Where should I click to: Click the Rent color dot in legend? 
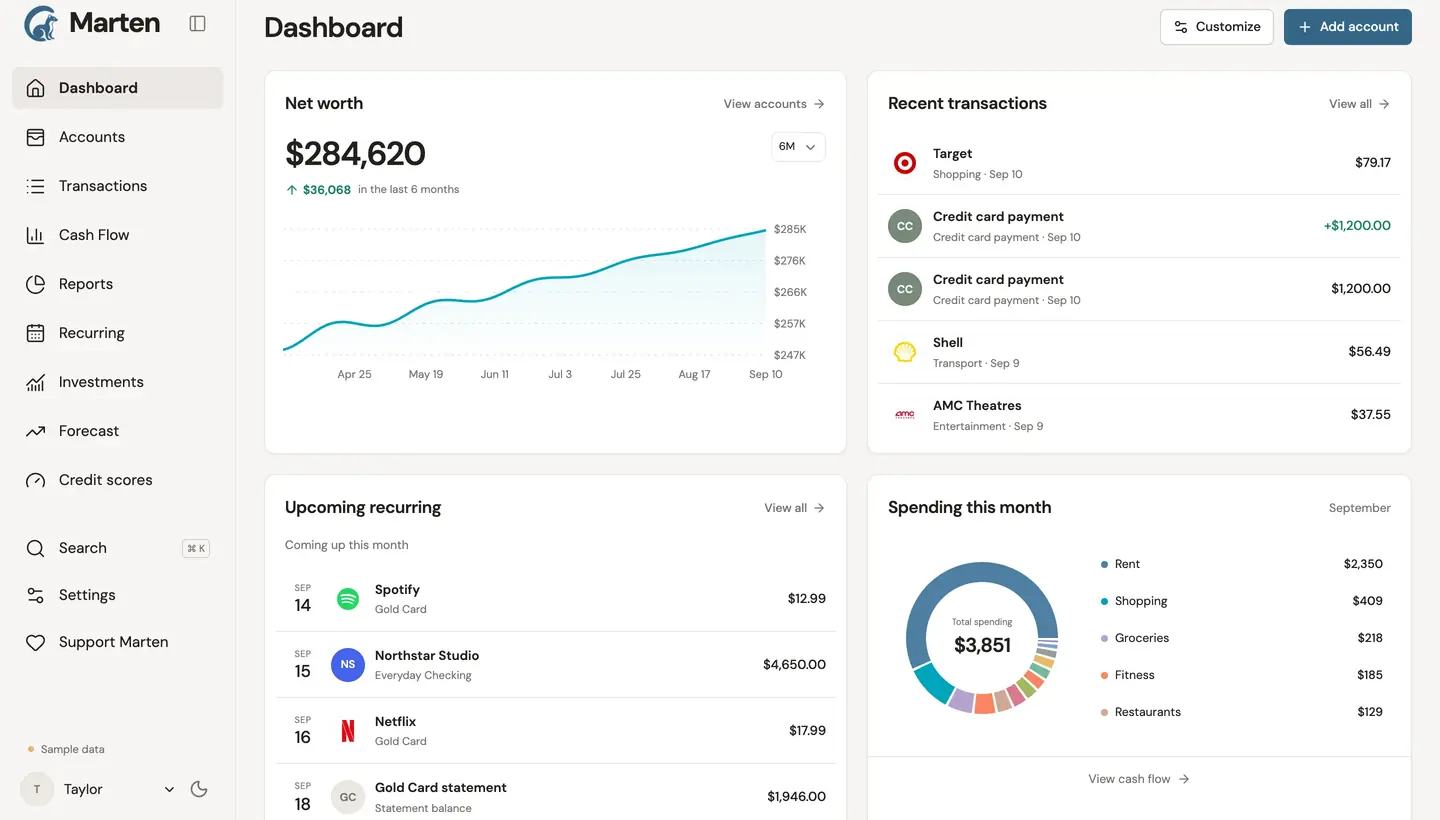[x=1104, y=564]
